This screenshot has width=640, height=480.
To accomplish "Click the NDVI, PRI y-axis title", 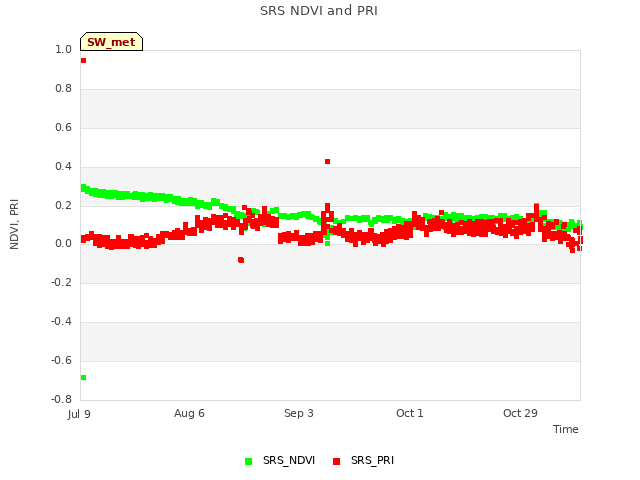I will [x=14, y=224].
